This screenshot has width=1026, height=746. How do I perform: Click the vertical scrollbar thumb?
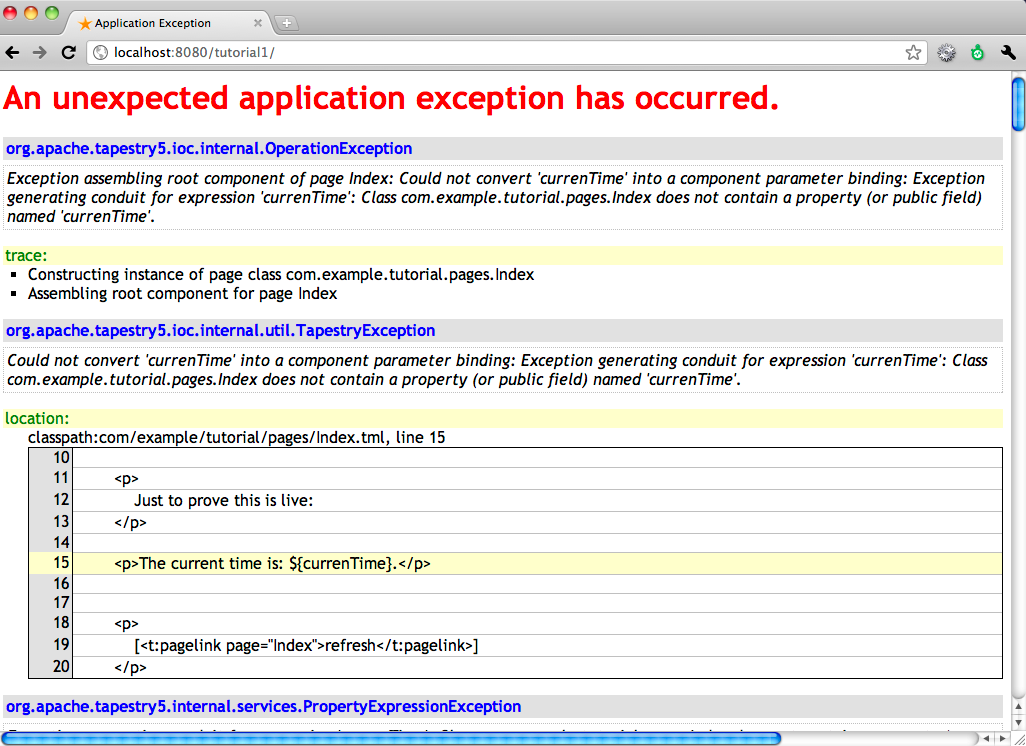click(x=1018, y=104)
